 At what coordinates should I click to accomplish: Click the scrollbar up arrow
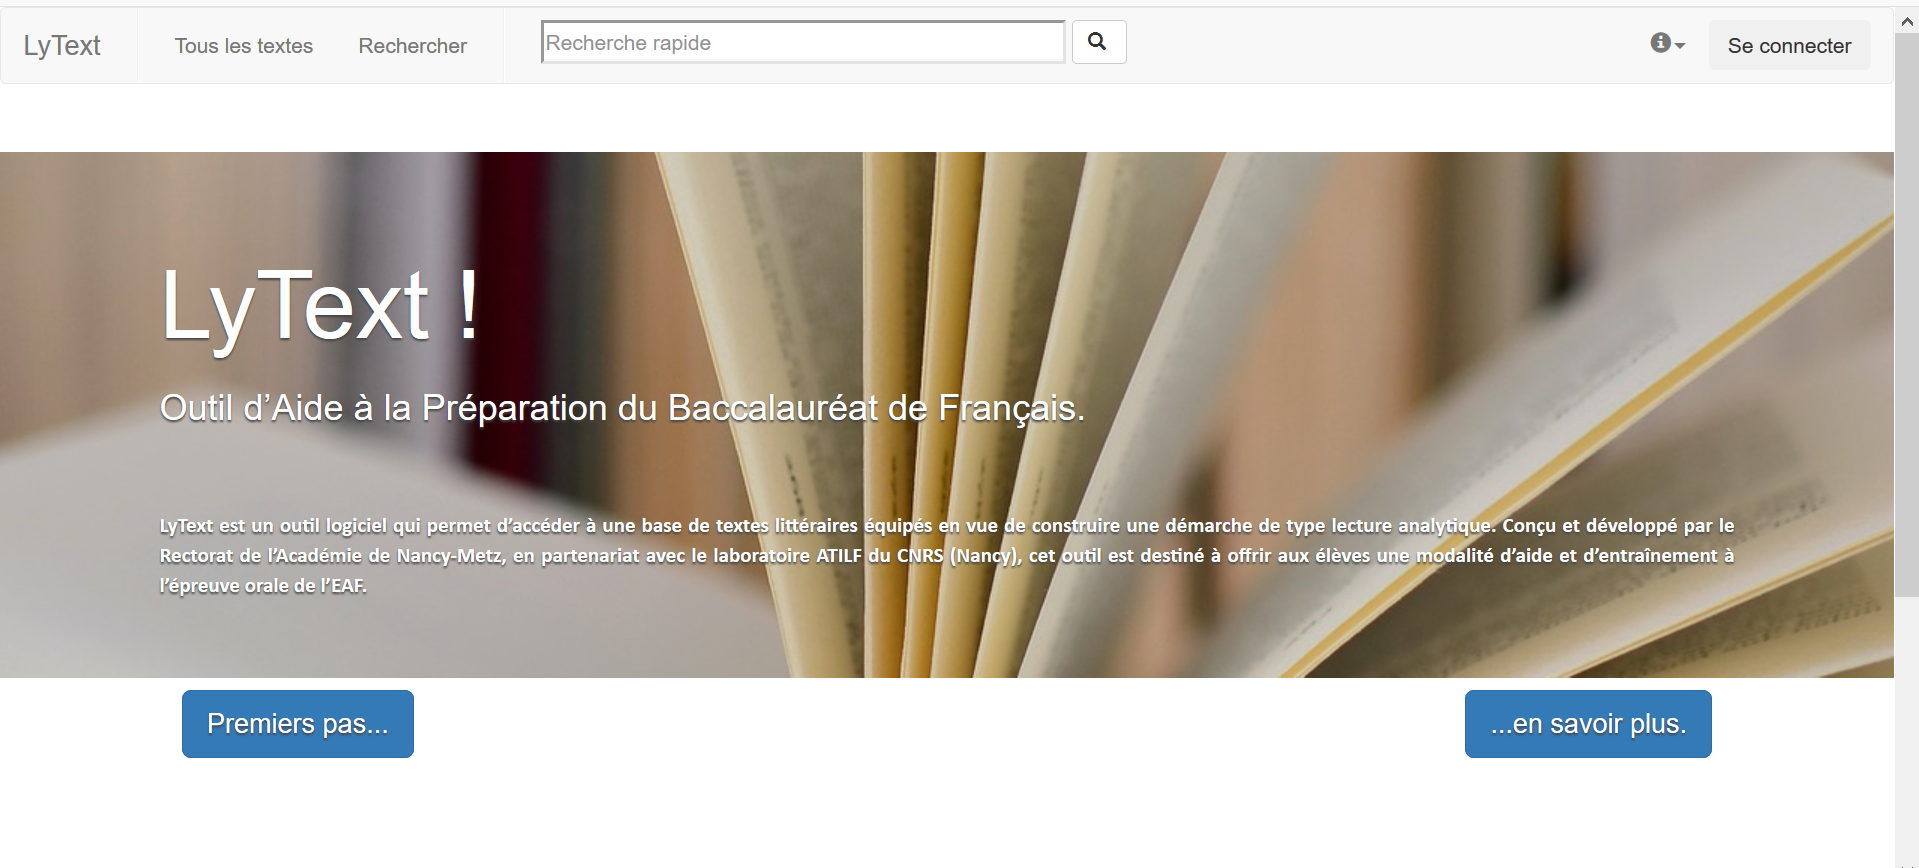click(1907, 20)
